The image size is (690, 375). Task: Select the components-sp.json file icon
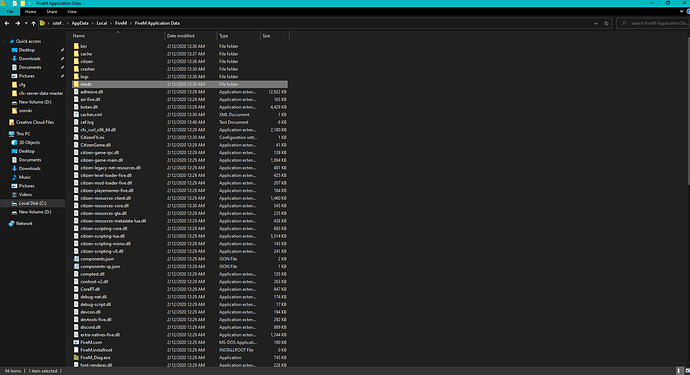pos(76,266)
